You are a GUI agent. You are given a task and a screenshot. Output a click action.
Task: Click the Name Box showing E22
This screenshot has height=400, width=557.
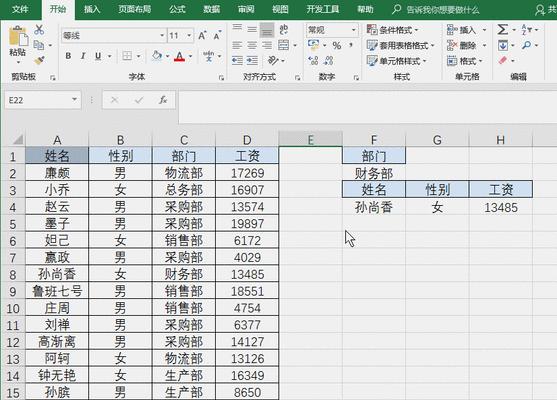pos(37,100)
